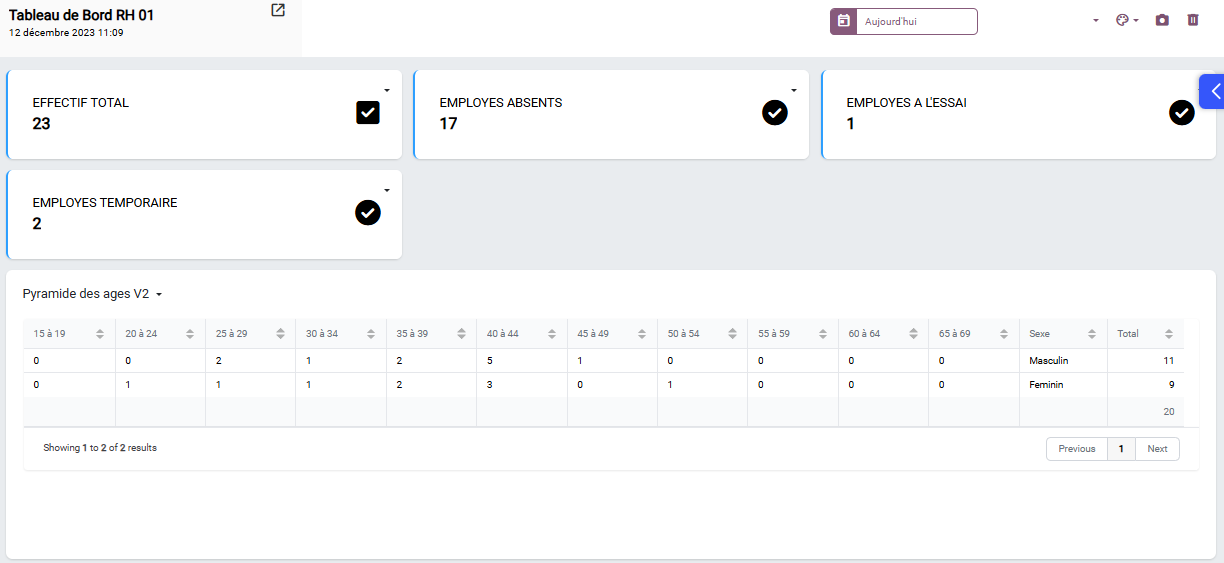Open the EMPLOYES ABSENTS card dropdown arrow
The width and height of the screenshot is (1224, 563).
tap(794, 90)
